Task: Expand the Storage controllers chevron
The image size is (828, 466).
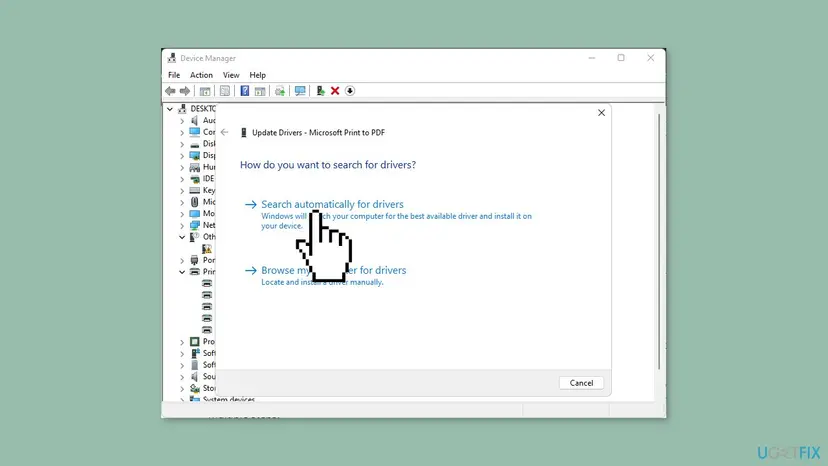Action: click(x=182, y=389)
